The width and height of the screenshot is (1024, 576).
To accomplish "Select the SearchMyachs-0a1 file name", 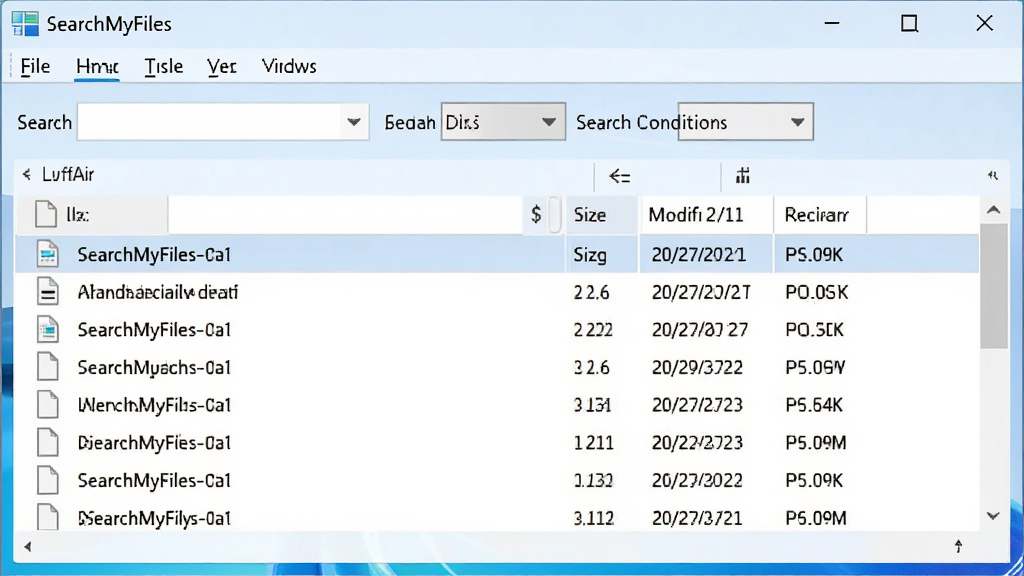I will tap(154, 368).
